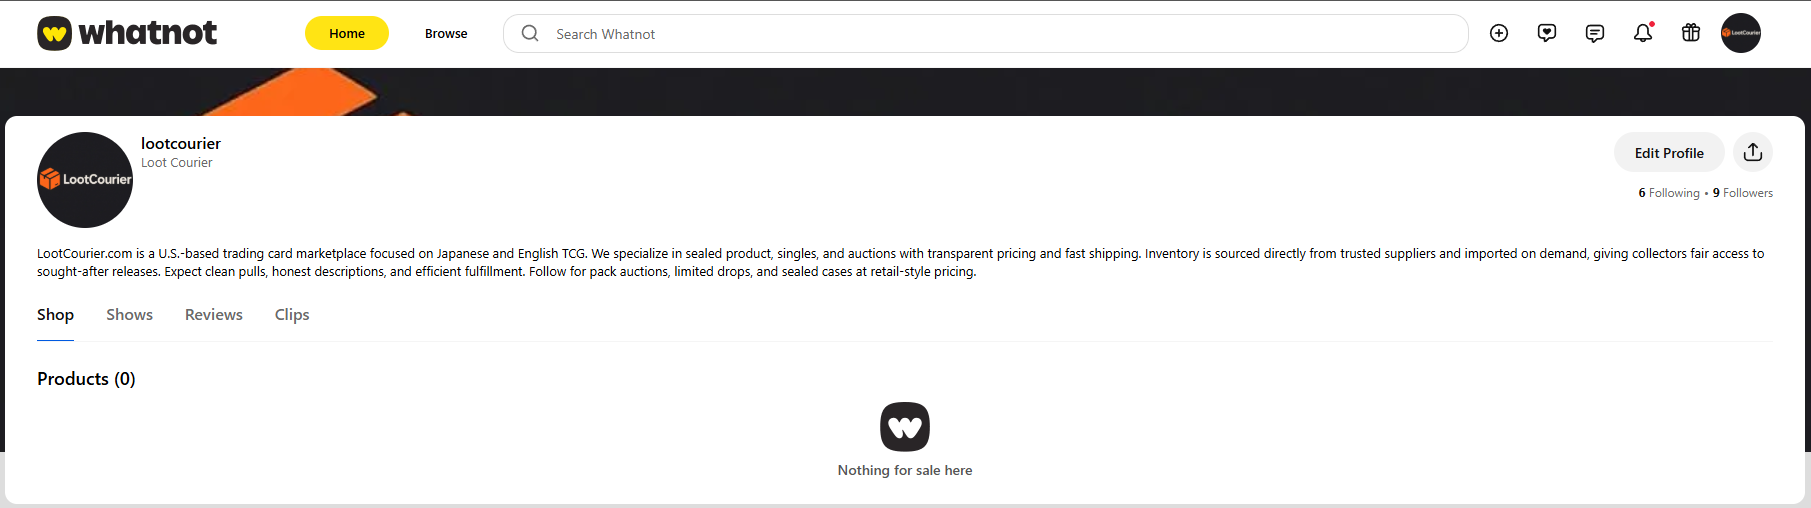Click the magnifying glass search icon

[530, 34]
